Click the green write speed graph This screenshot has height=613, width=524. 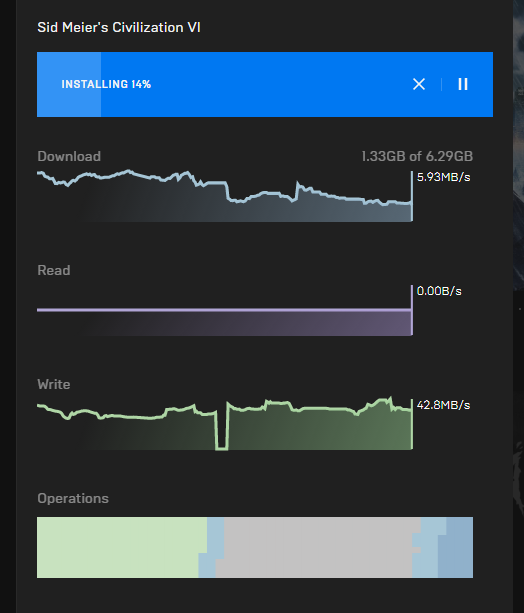225,424
